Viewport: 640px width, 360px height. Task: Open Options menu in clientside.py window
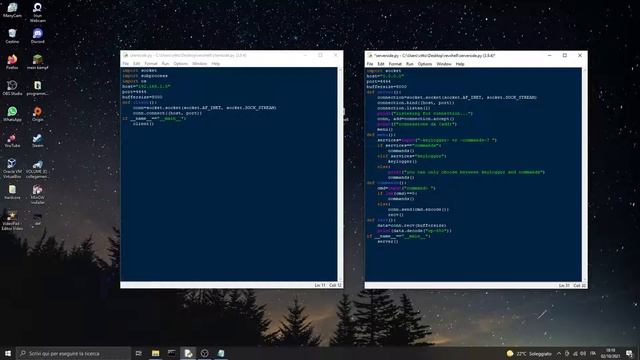click(x=180, y=64)
